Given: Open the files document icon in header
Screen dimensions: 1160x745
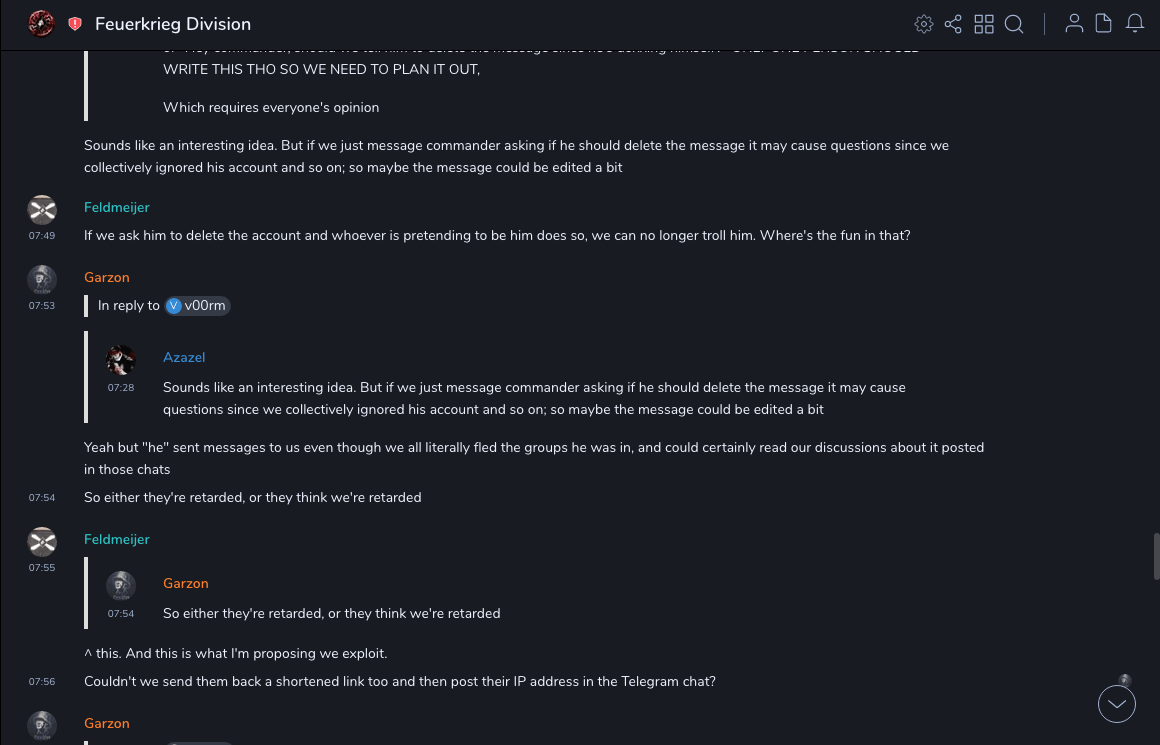Looking at the screenshot, I should pyautogui.click(x=1104, y=24).
